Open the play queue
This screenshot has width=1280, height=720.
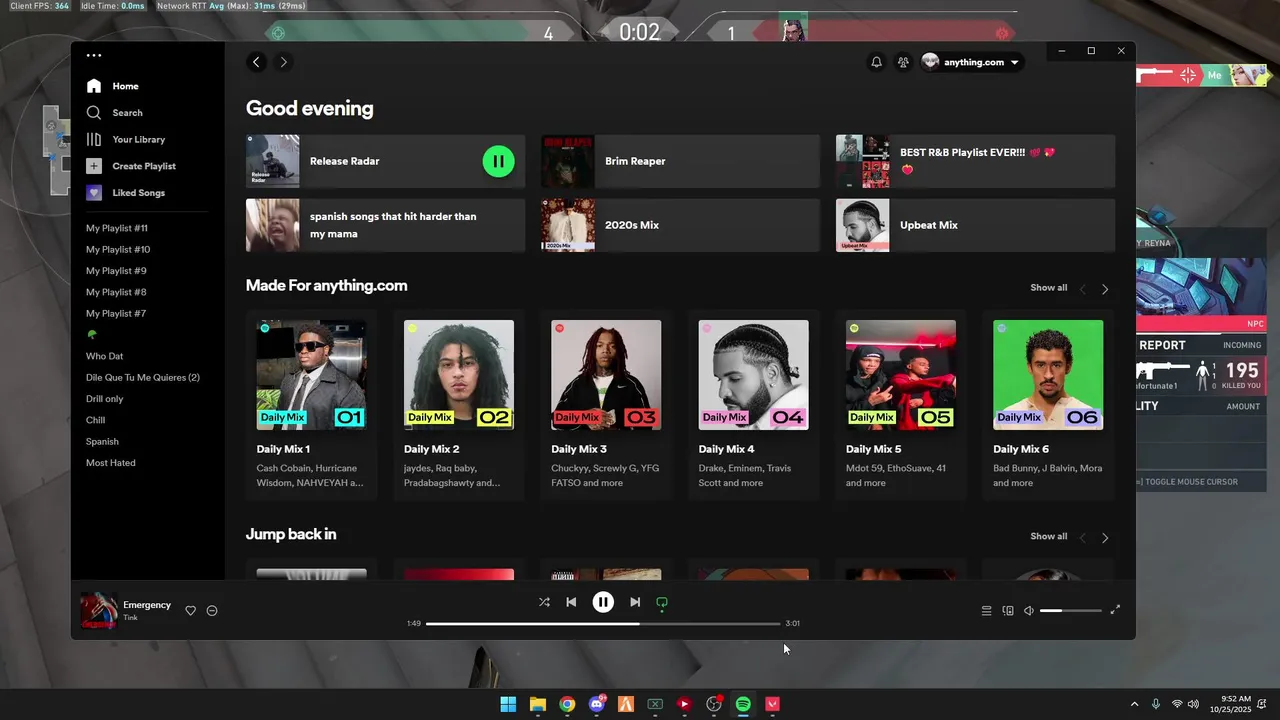point(986,610)
